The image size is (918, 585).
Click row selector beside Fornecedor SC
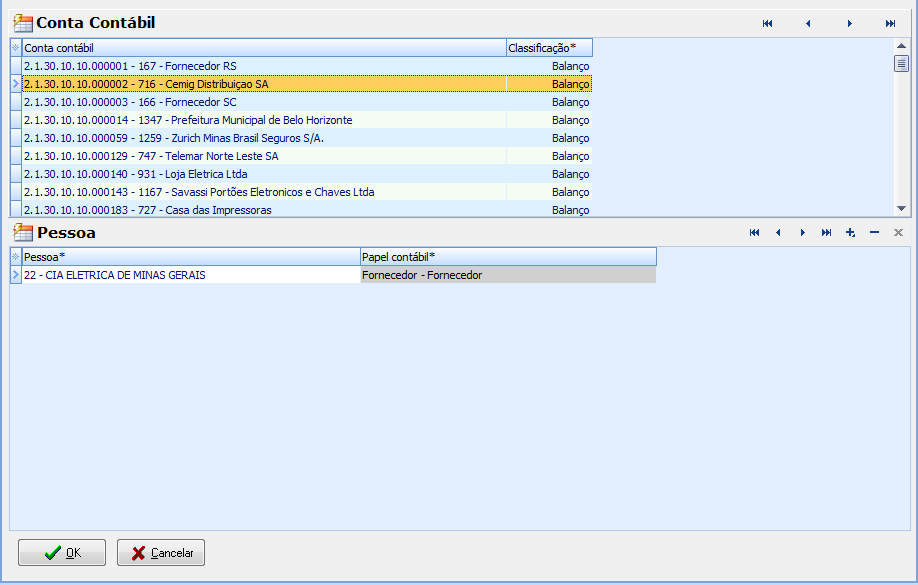pos(16,102)
